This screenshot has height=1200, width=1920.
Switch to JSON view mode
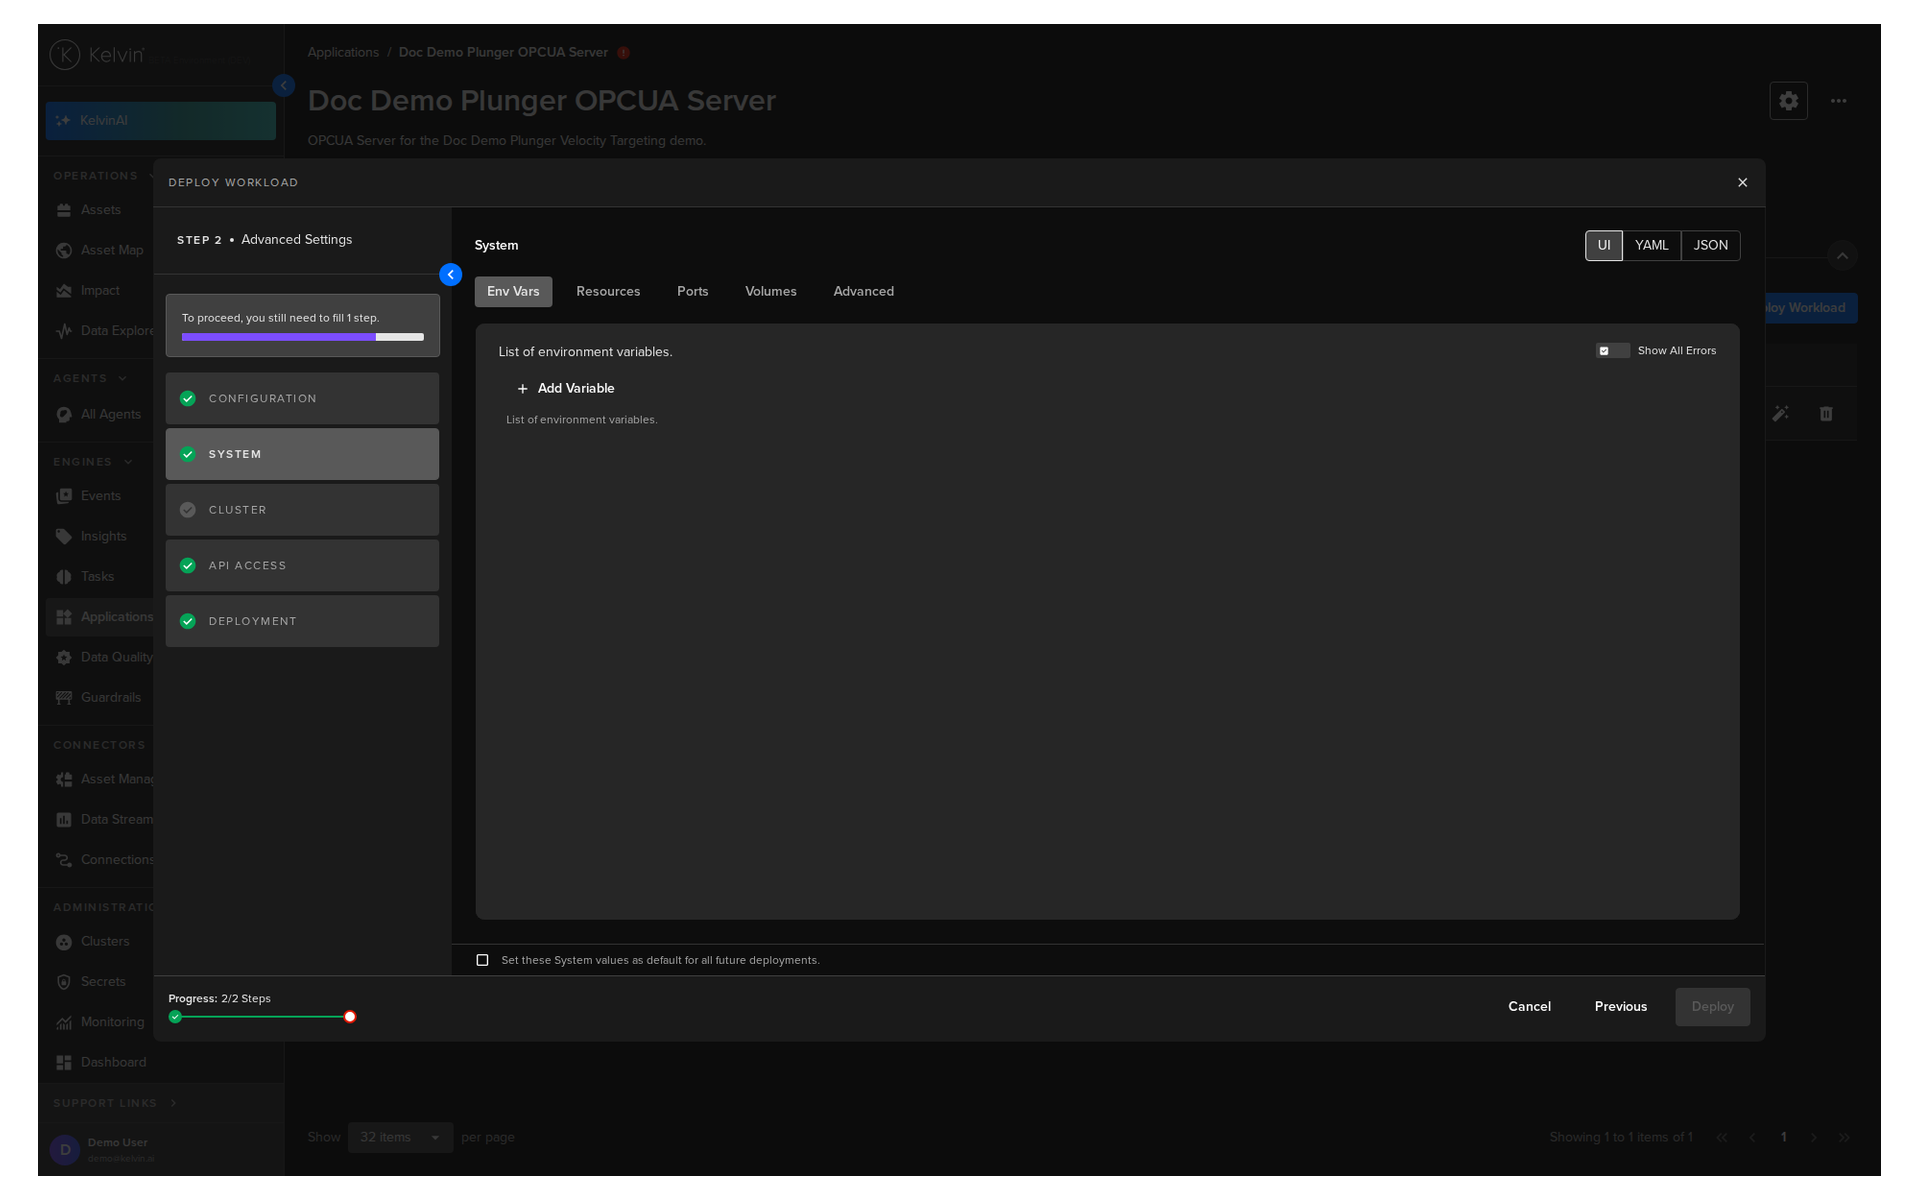tap(1710, 246)
